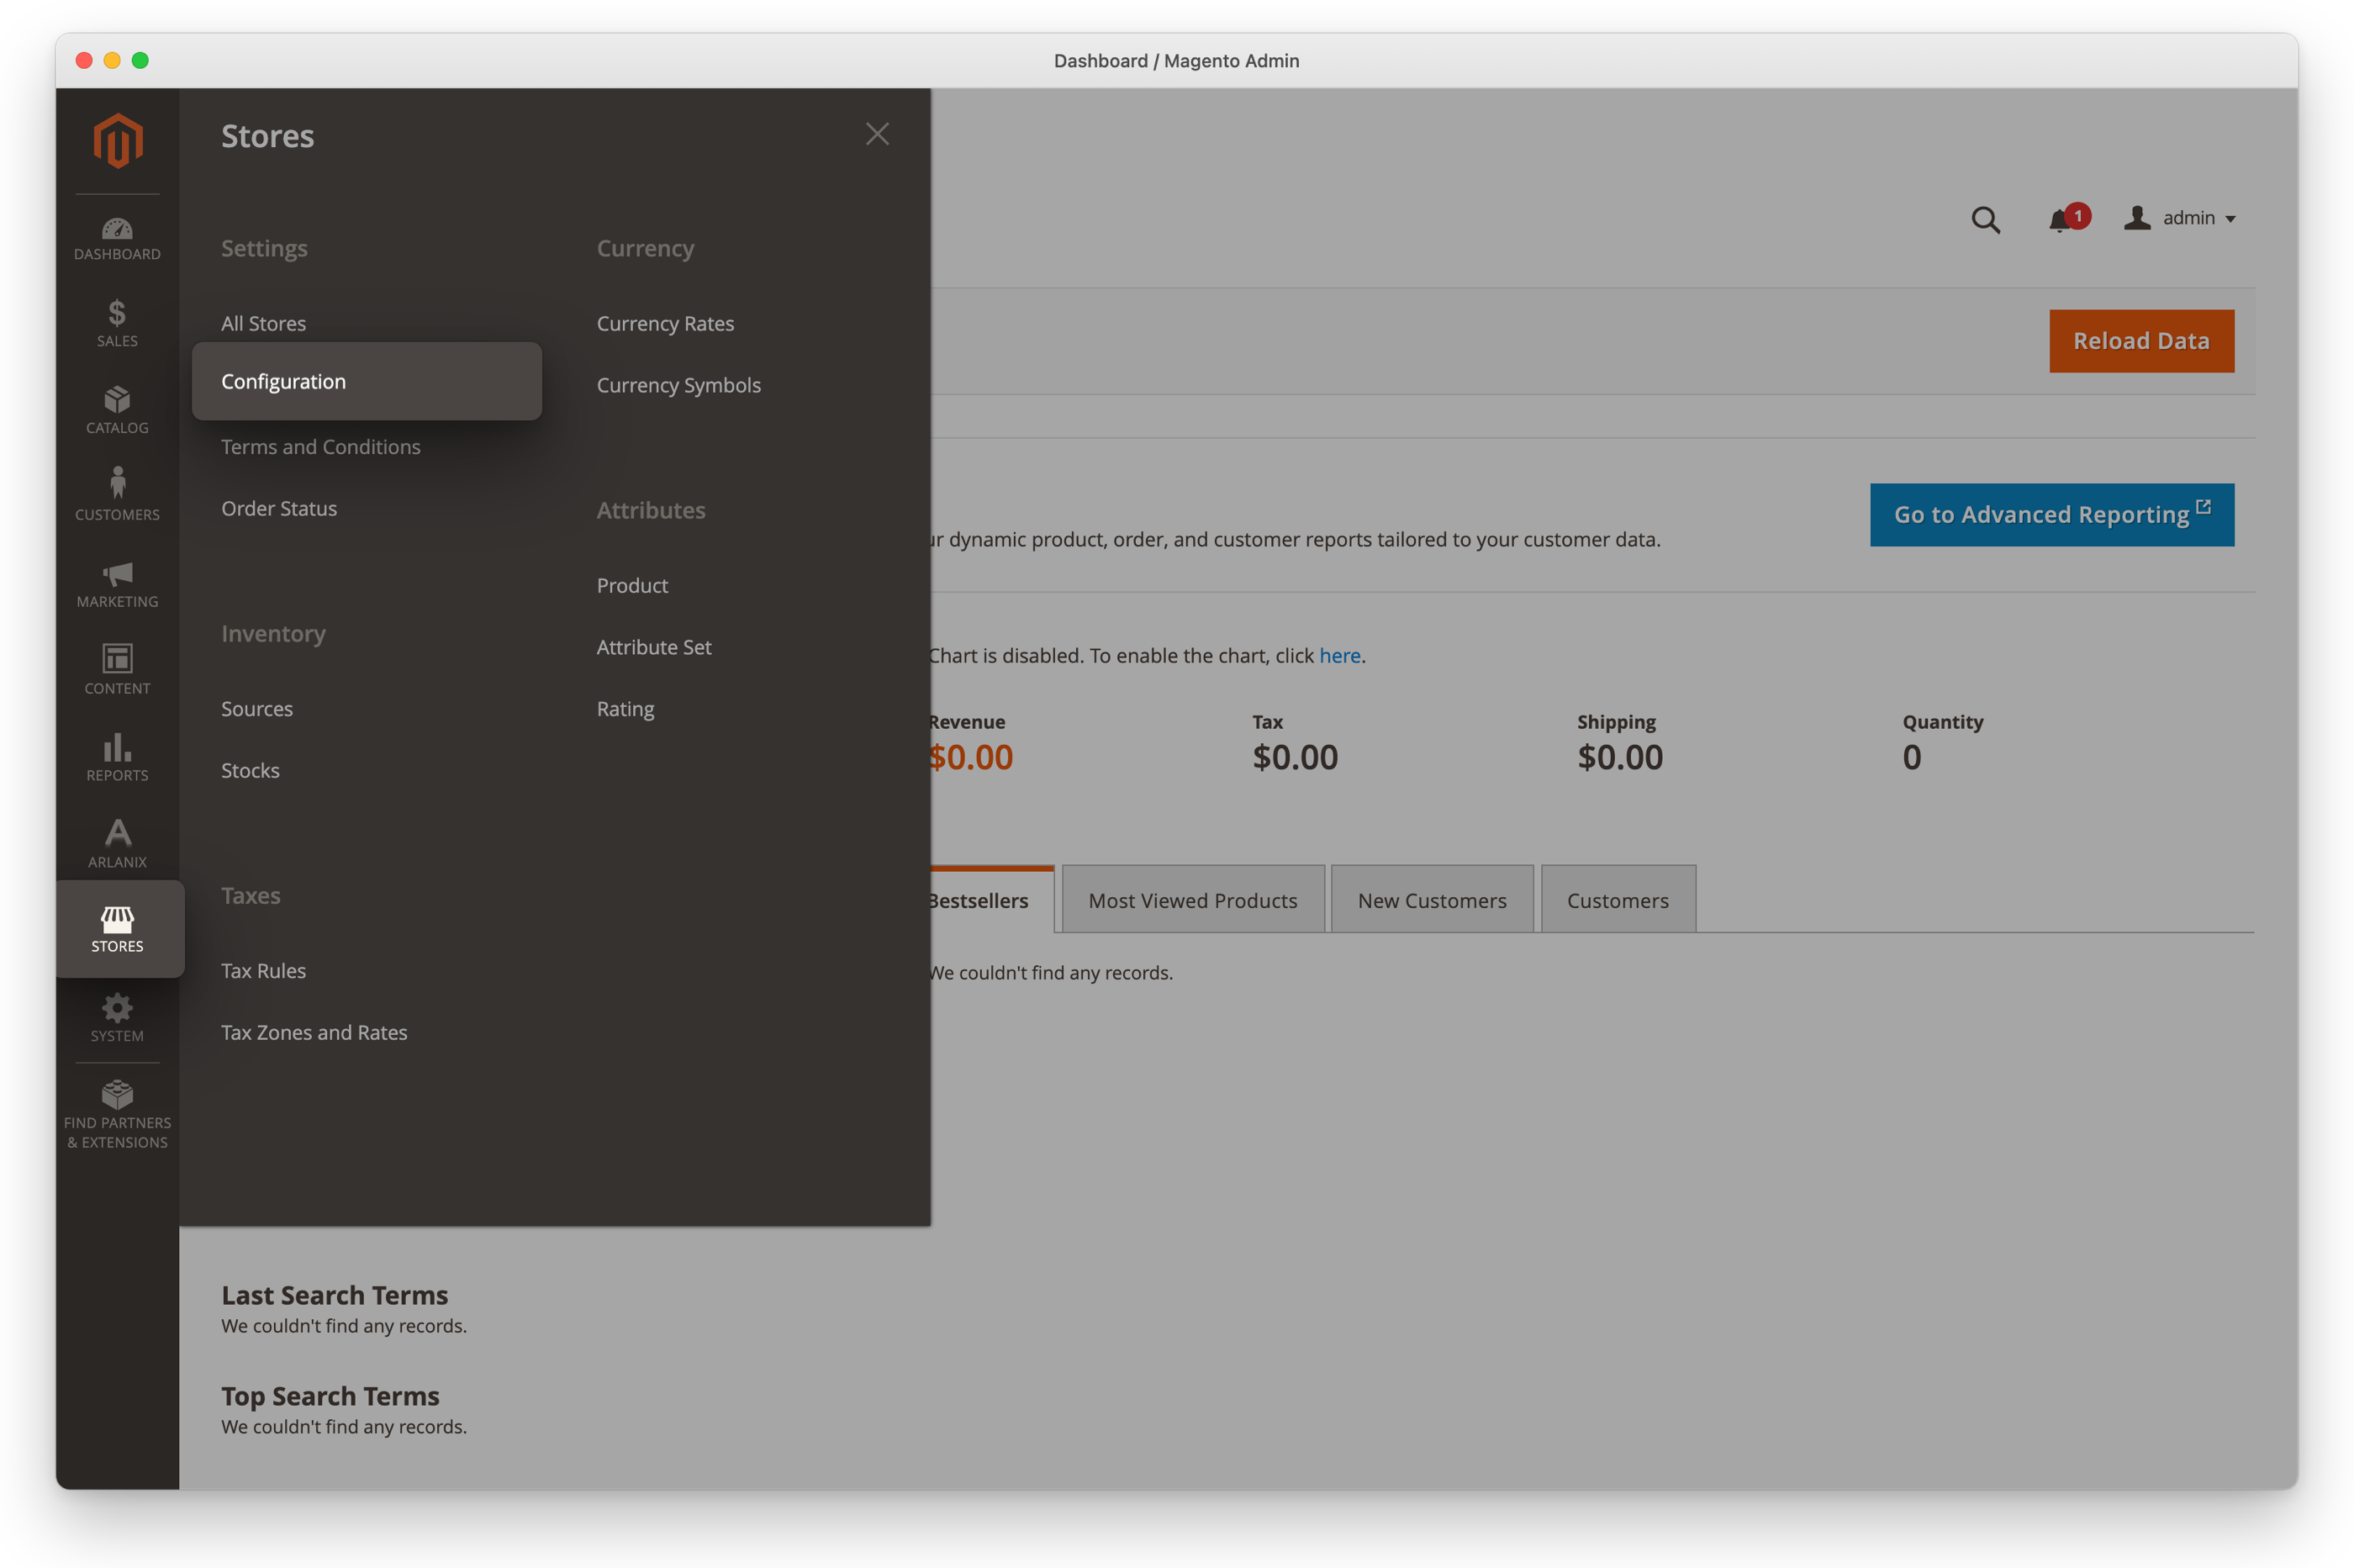This screenshot has height=1568, width=2354.
Task: Select All Stores menu item
Action: point(263,323)
